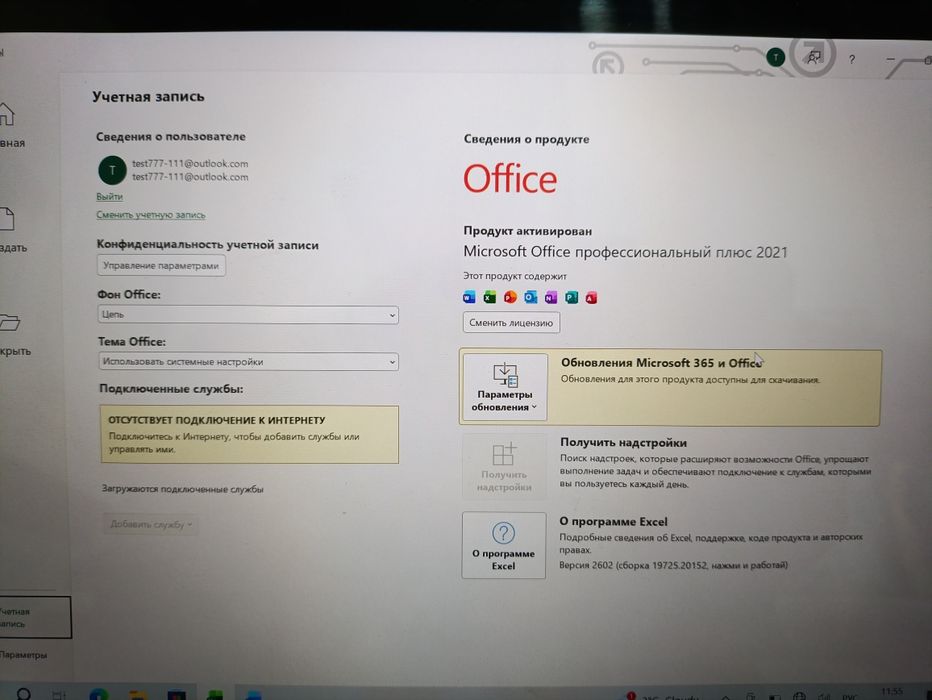Click the Обновления Microsoft 365 и Office heading
The height and width of the screenshot is (700, 932).
coord(661,362)
